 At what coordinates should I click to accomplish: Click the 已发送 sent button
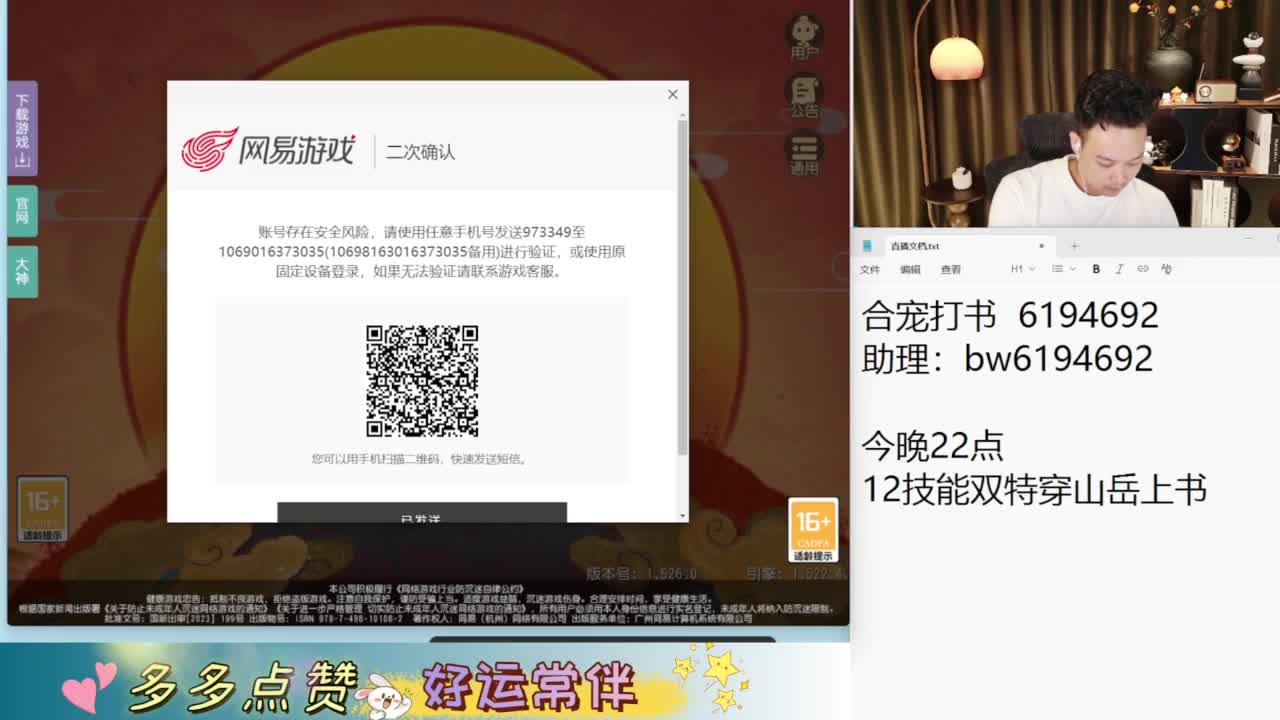[422, 512]
